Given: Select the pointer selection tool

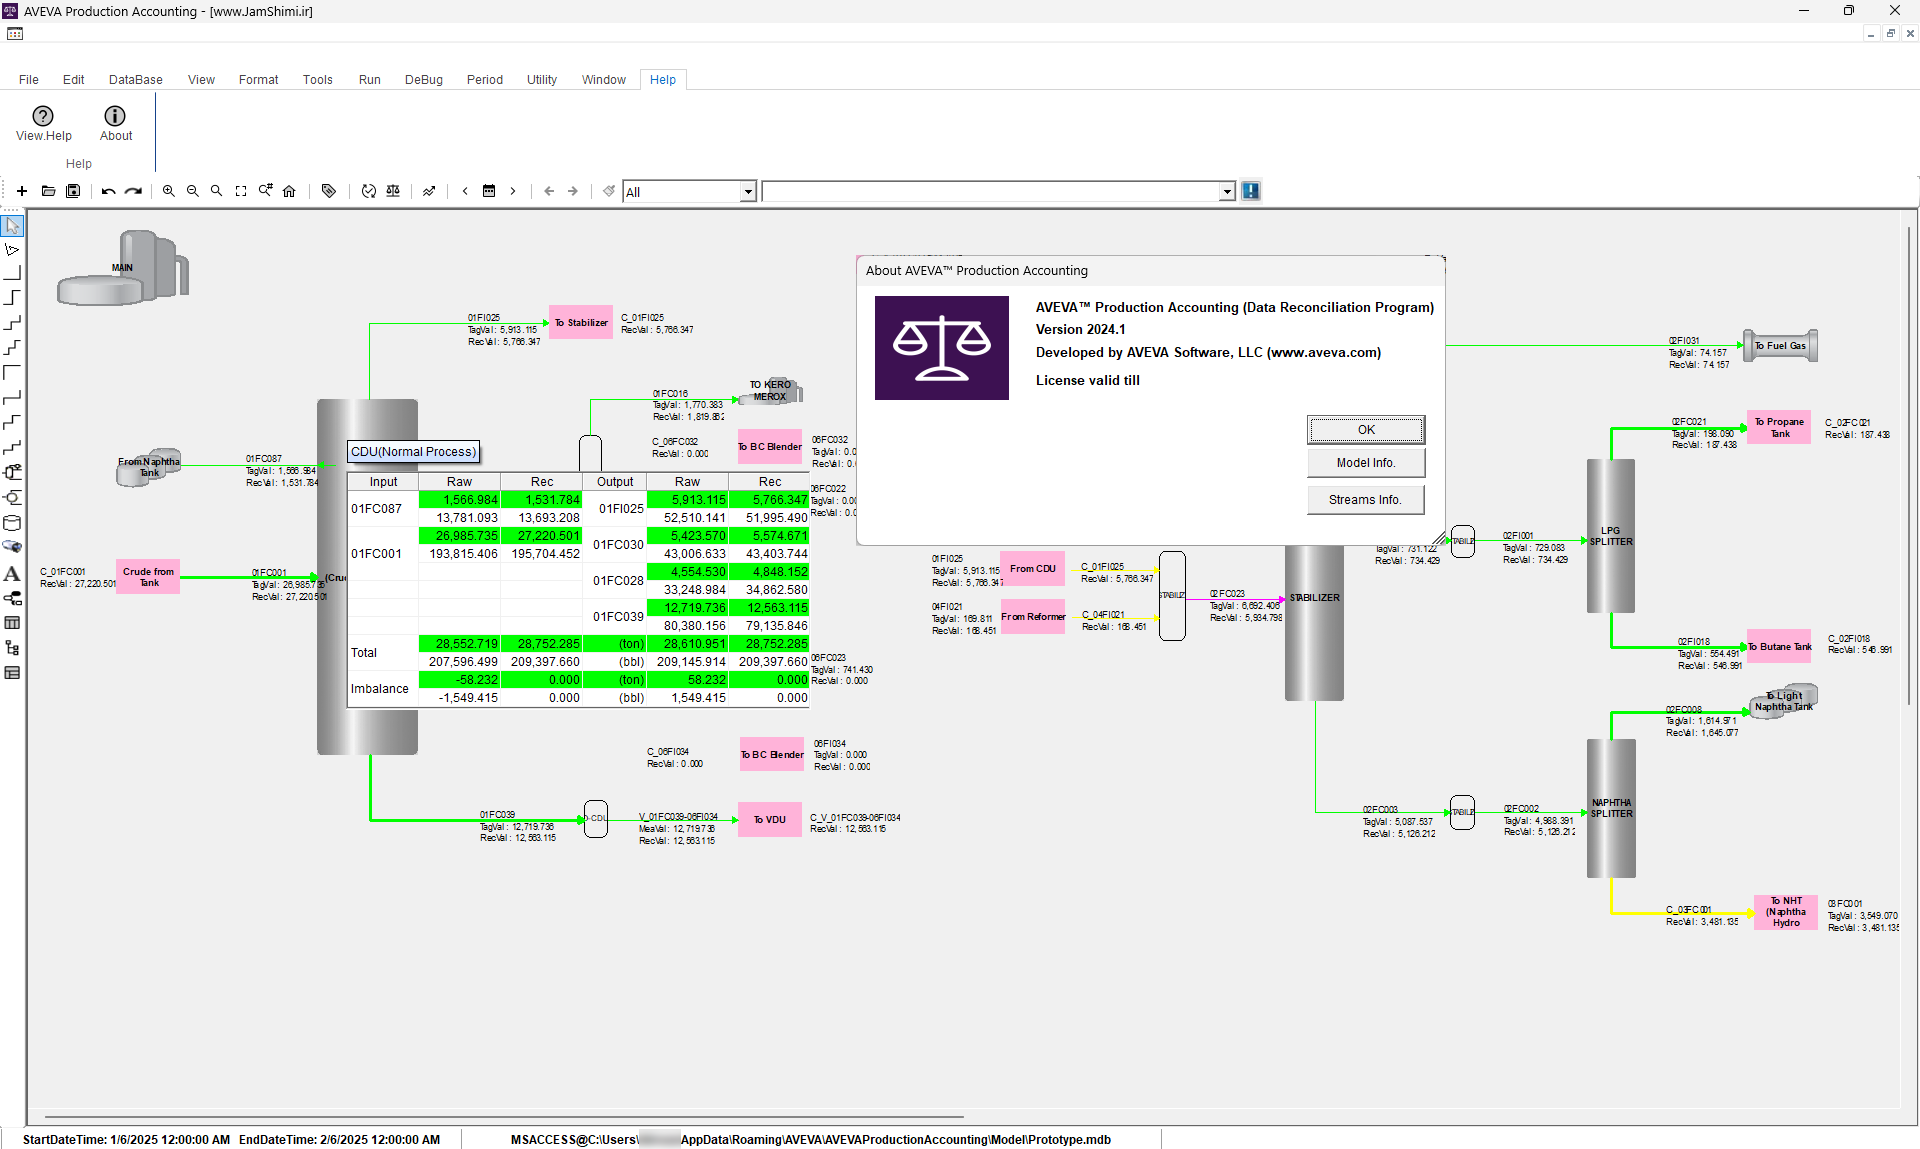Looking at the screenshot, I should click(12, 225).
